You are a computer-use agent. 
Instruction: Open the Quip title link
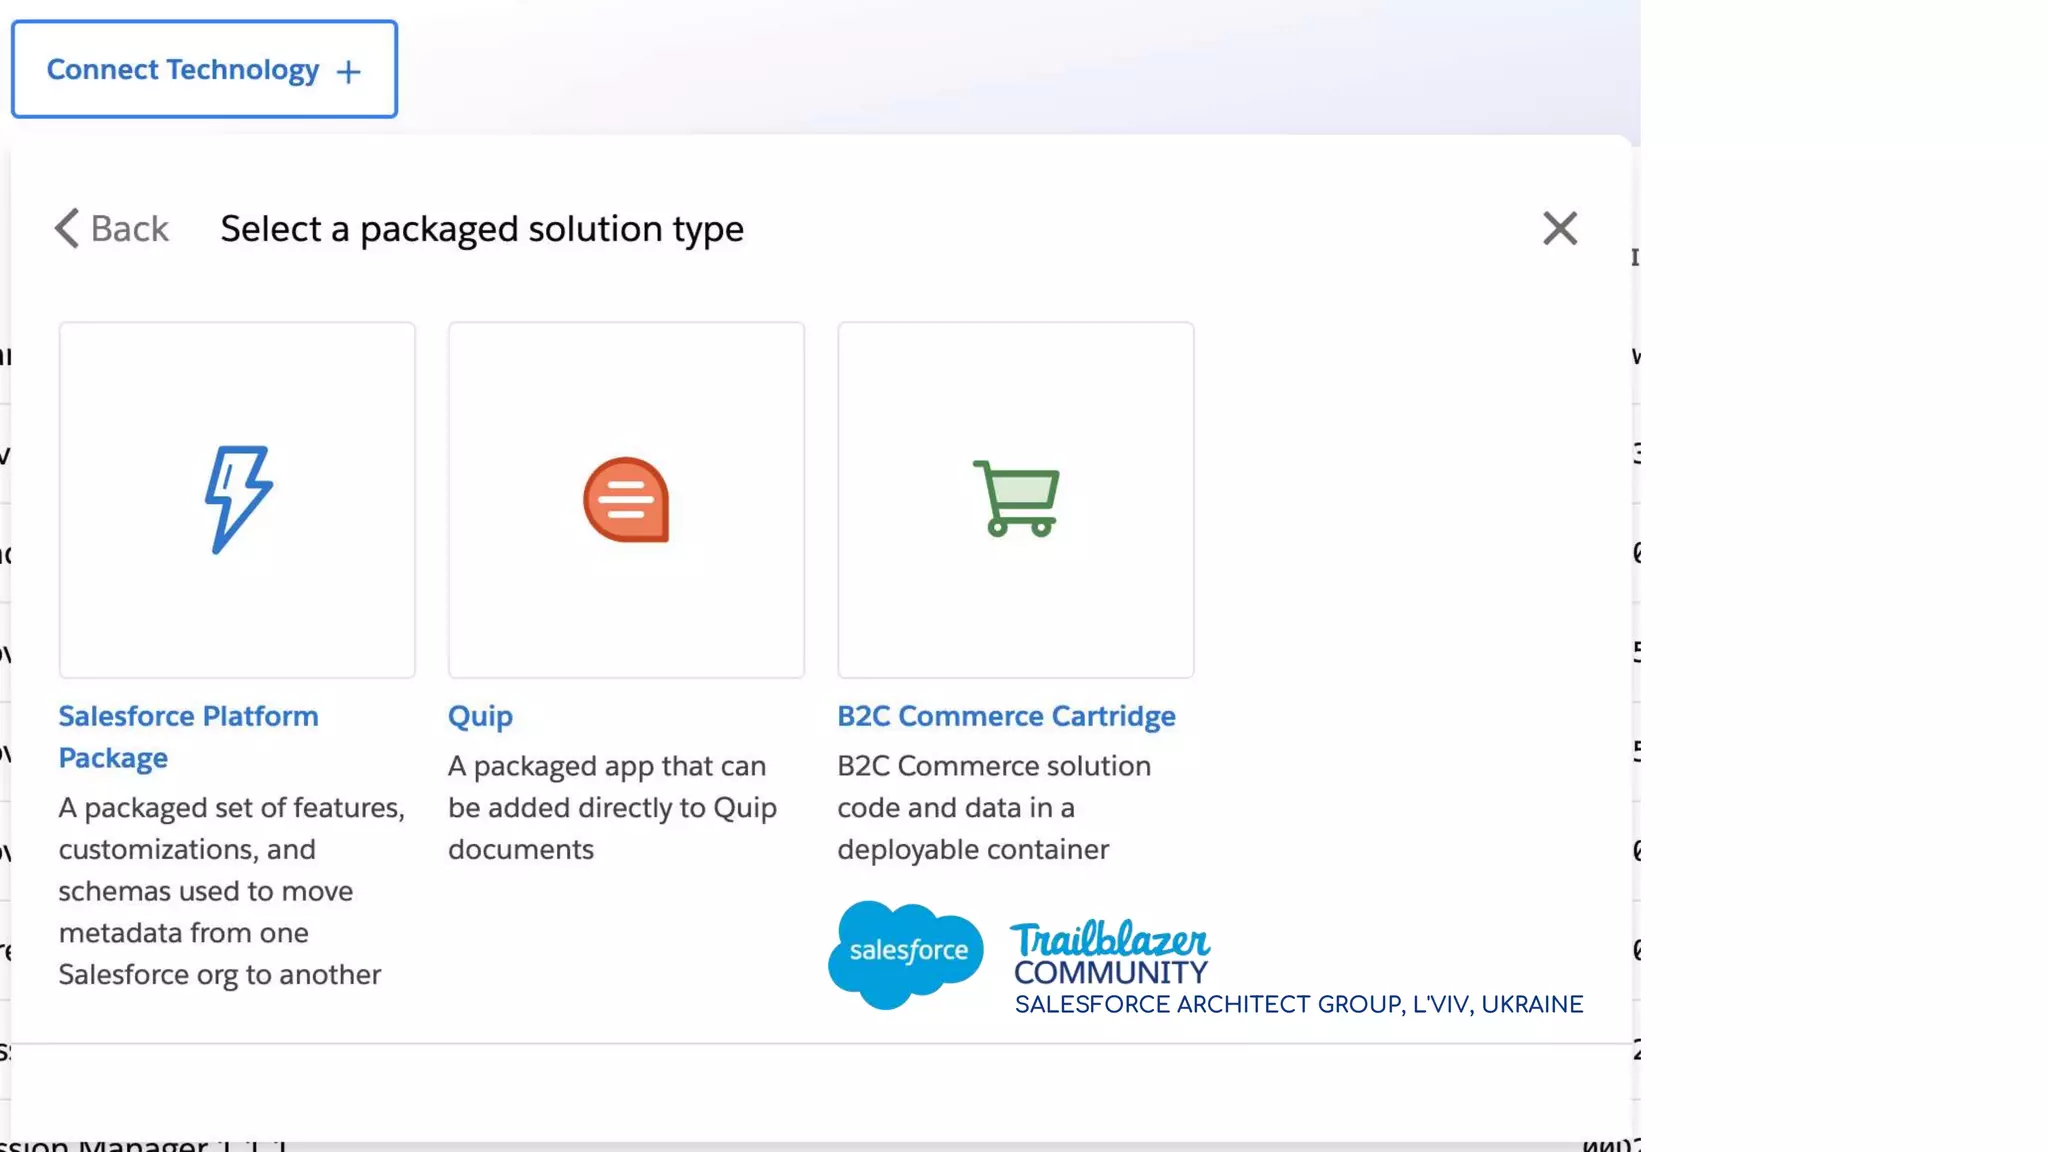[480, 716]
